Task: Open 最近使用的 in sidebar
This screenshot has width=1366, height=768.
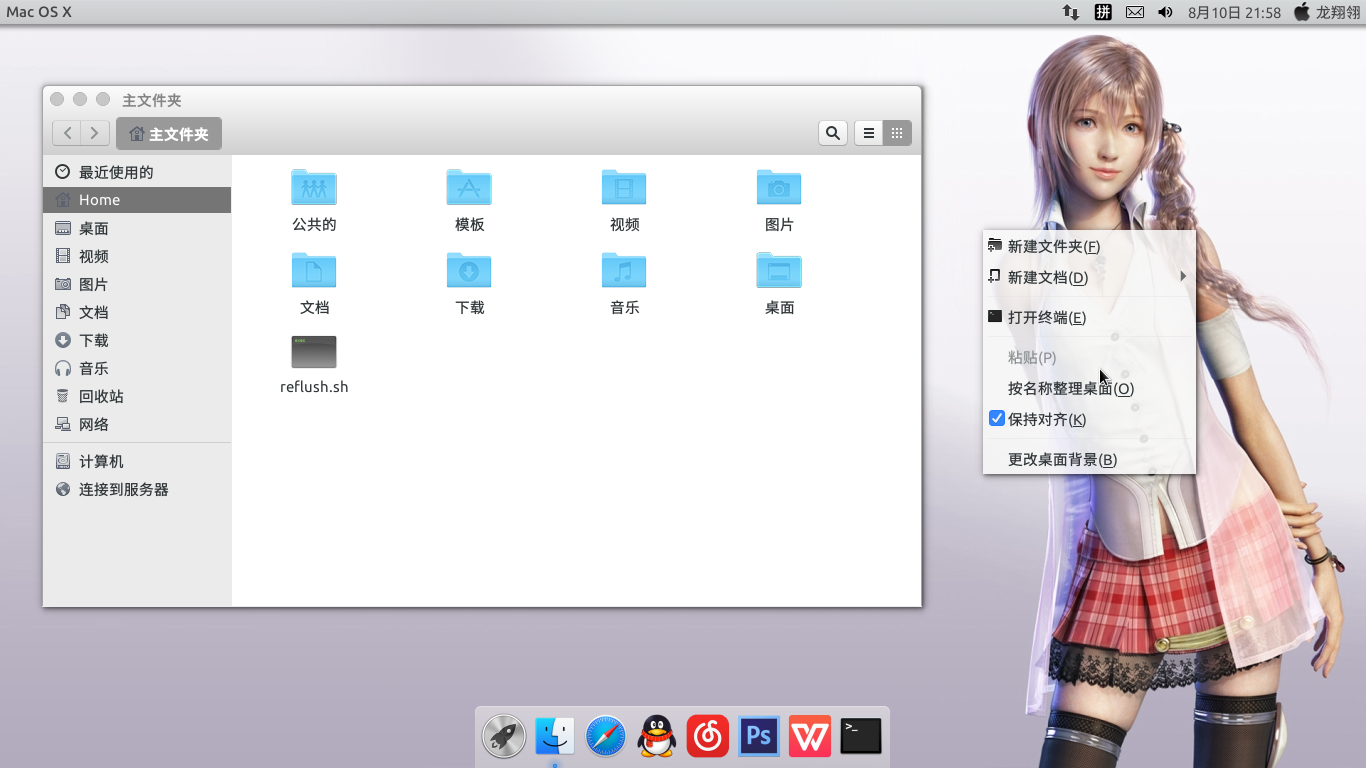Action: tap(137, 172)
